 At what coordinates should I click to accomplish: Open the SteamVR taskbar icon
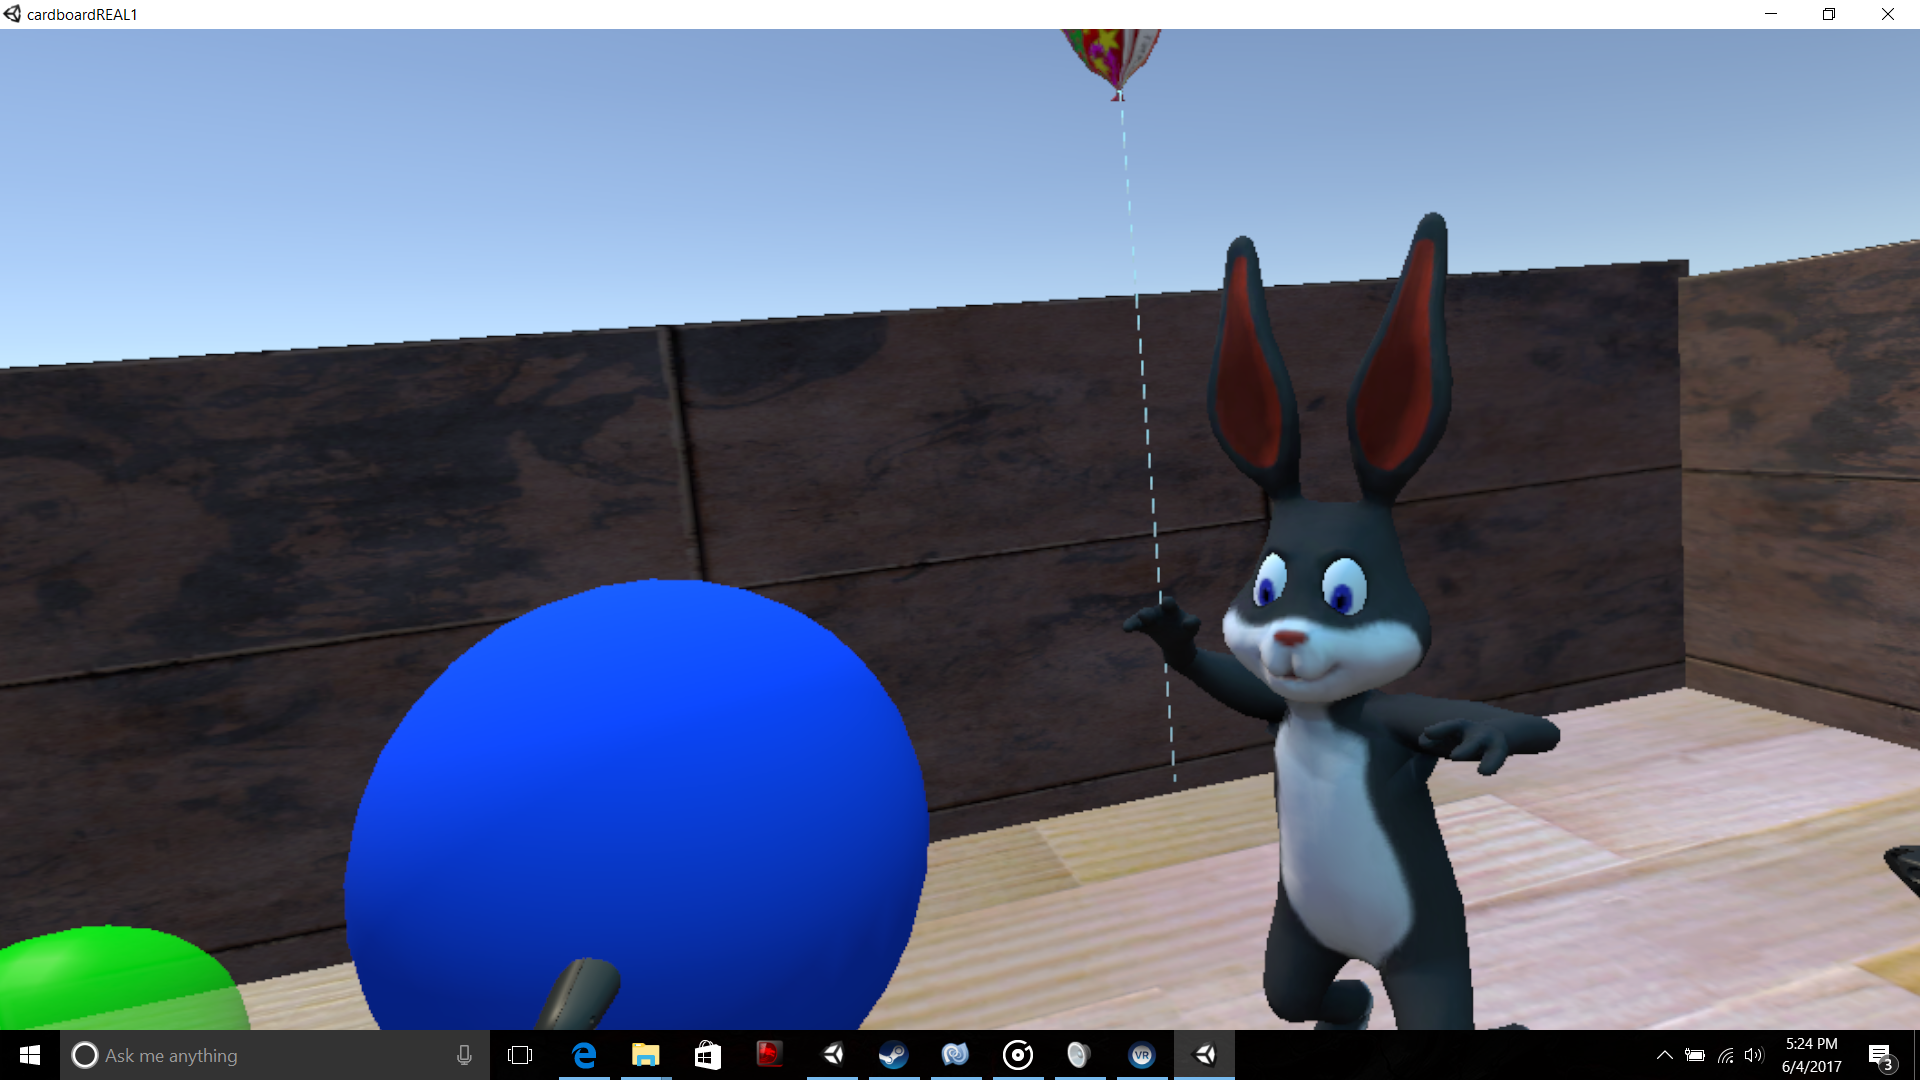(1141, 1055)
